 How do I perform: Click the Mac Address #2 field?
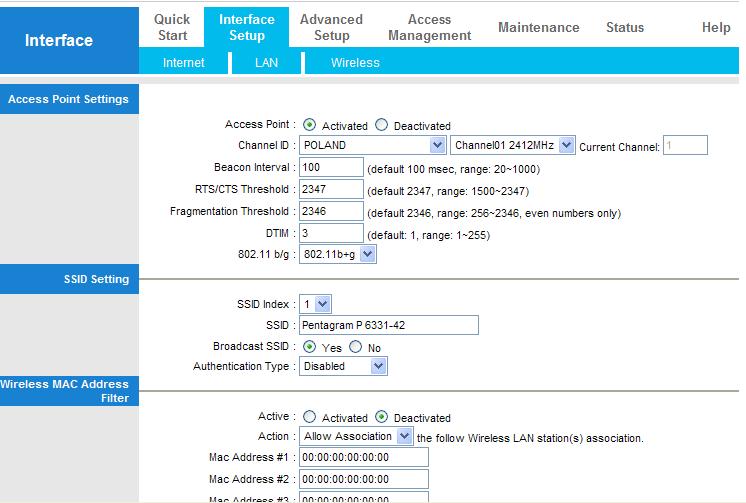(363, 479)
